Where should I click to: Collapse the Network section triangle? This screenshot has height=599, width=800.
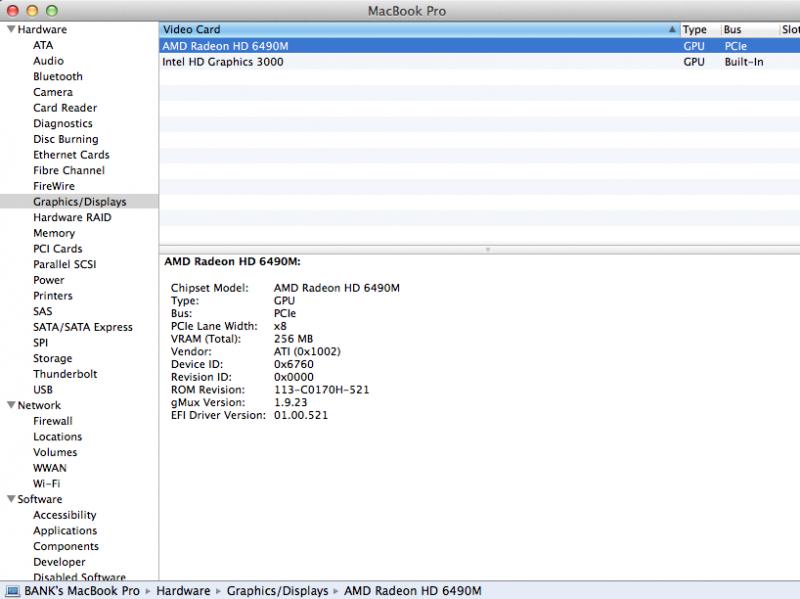[11, 405]
